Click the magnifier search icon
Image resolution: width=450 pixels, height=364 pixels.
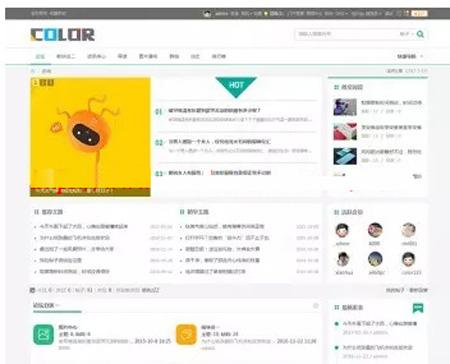(420, 34)
